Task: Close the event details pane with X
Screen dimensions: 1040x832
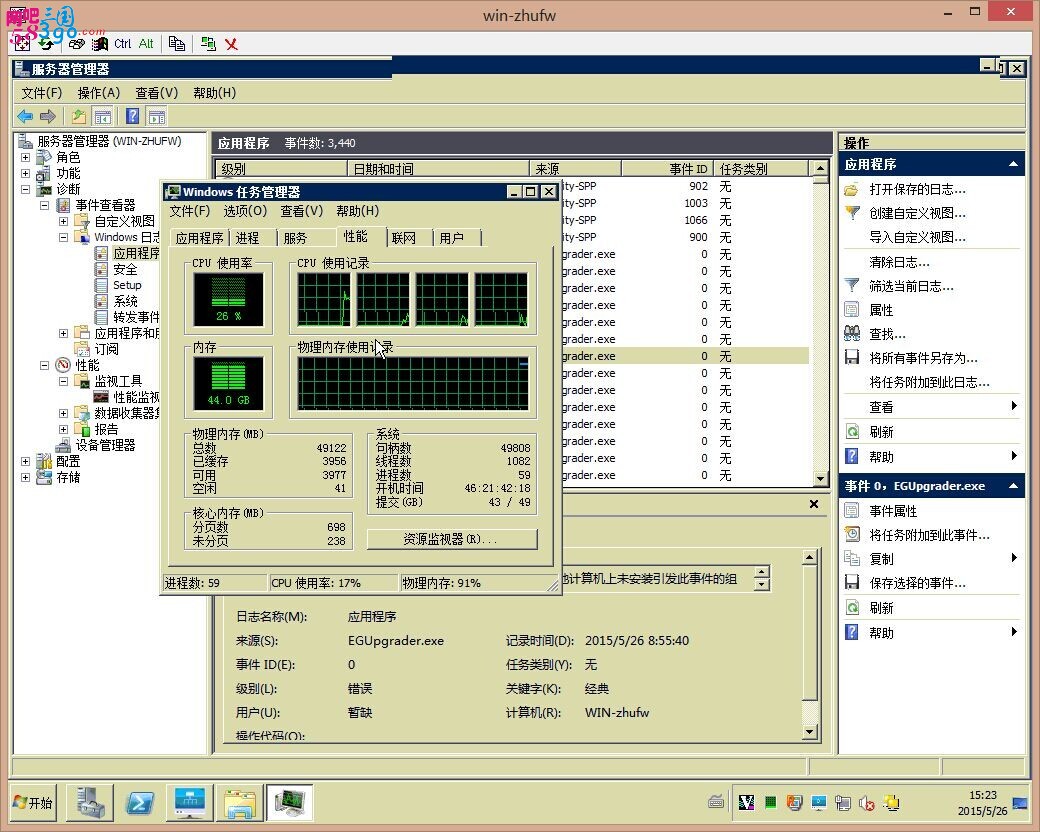Action: (x=814, y=504)
